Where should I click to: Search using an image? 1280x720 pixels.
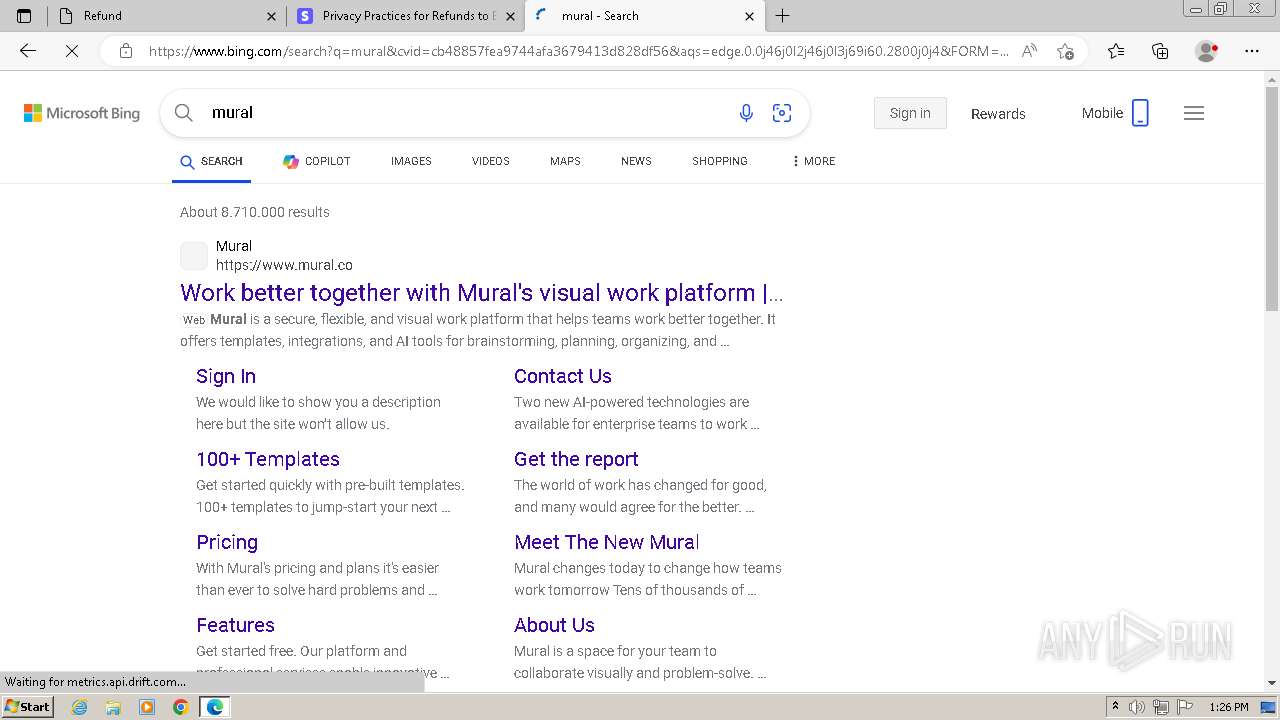[x=782, y=113]
